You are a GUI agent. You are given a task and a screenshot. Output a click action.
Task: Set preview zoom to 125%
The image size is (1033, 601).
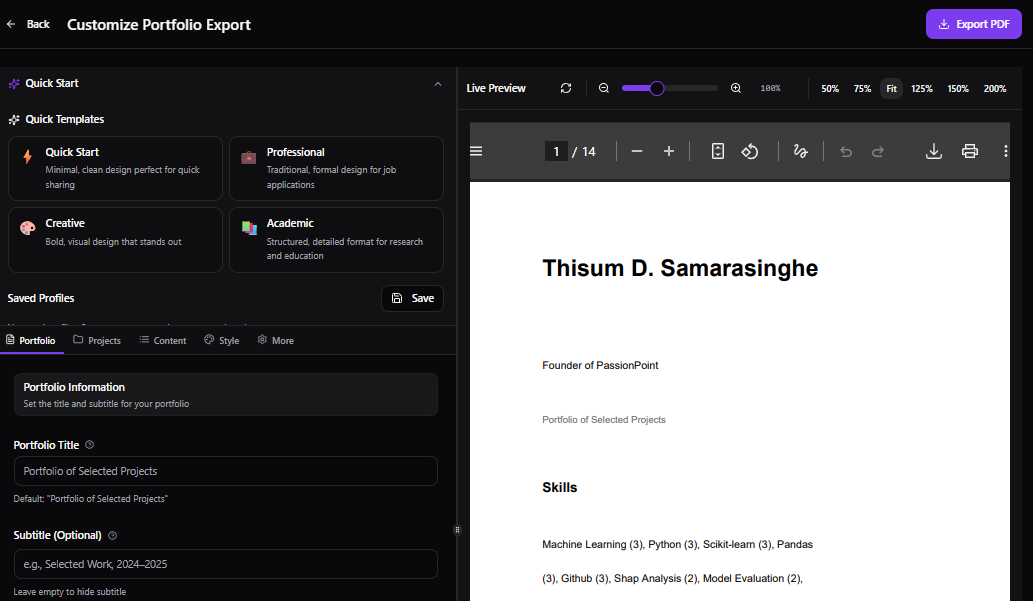922,88
